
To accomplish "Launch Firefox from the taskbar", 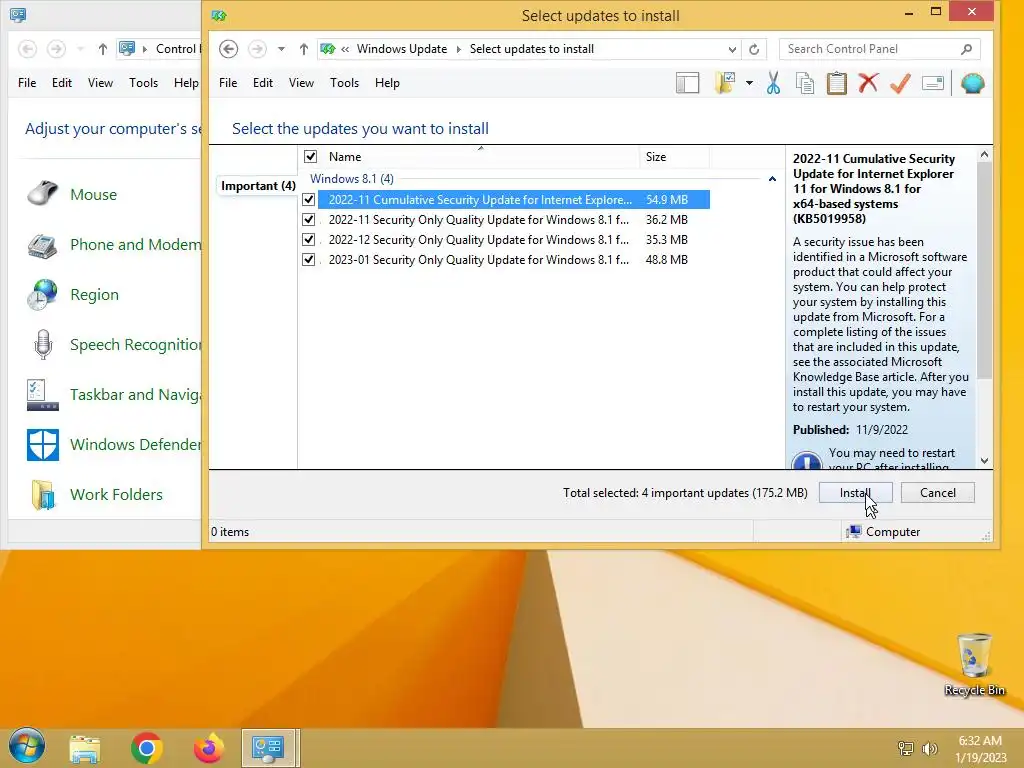I will pos(209,748).
